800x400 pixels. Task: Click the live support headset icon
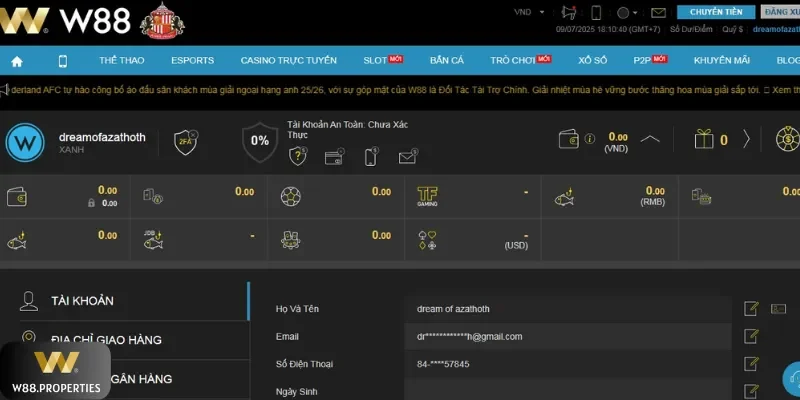click(x=790, y=377)
